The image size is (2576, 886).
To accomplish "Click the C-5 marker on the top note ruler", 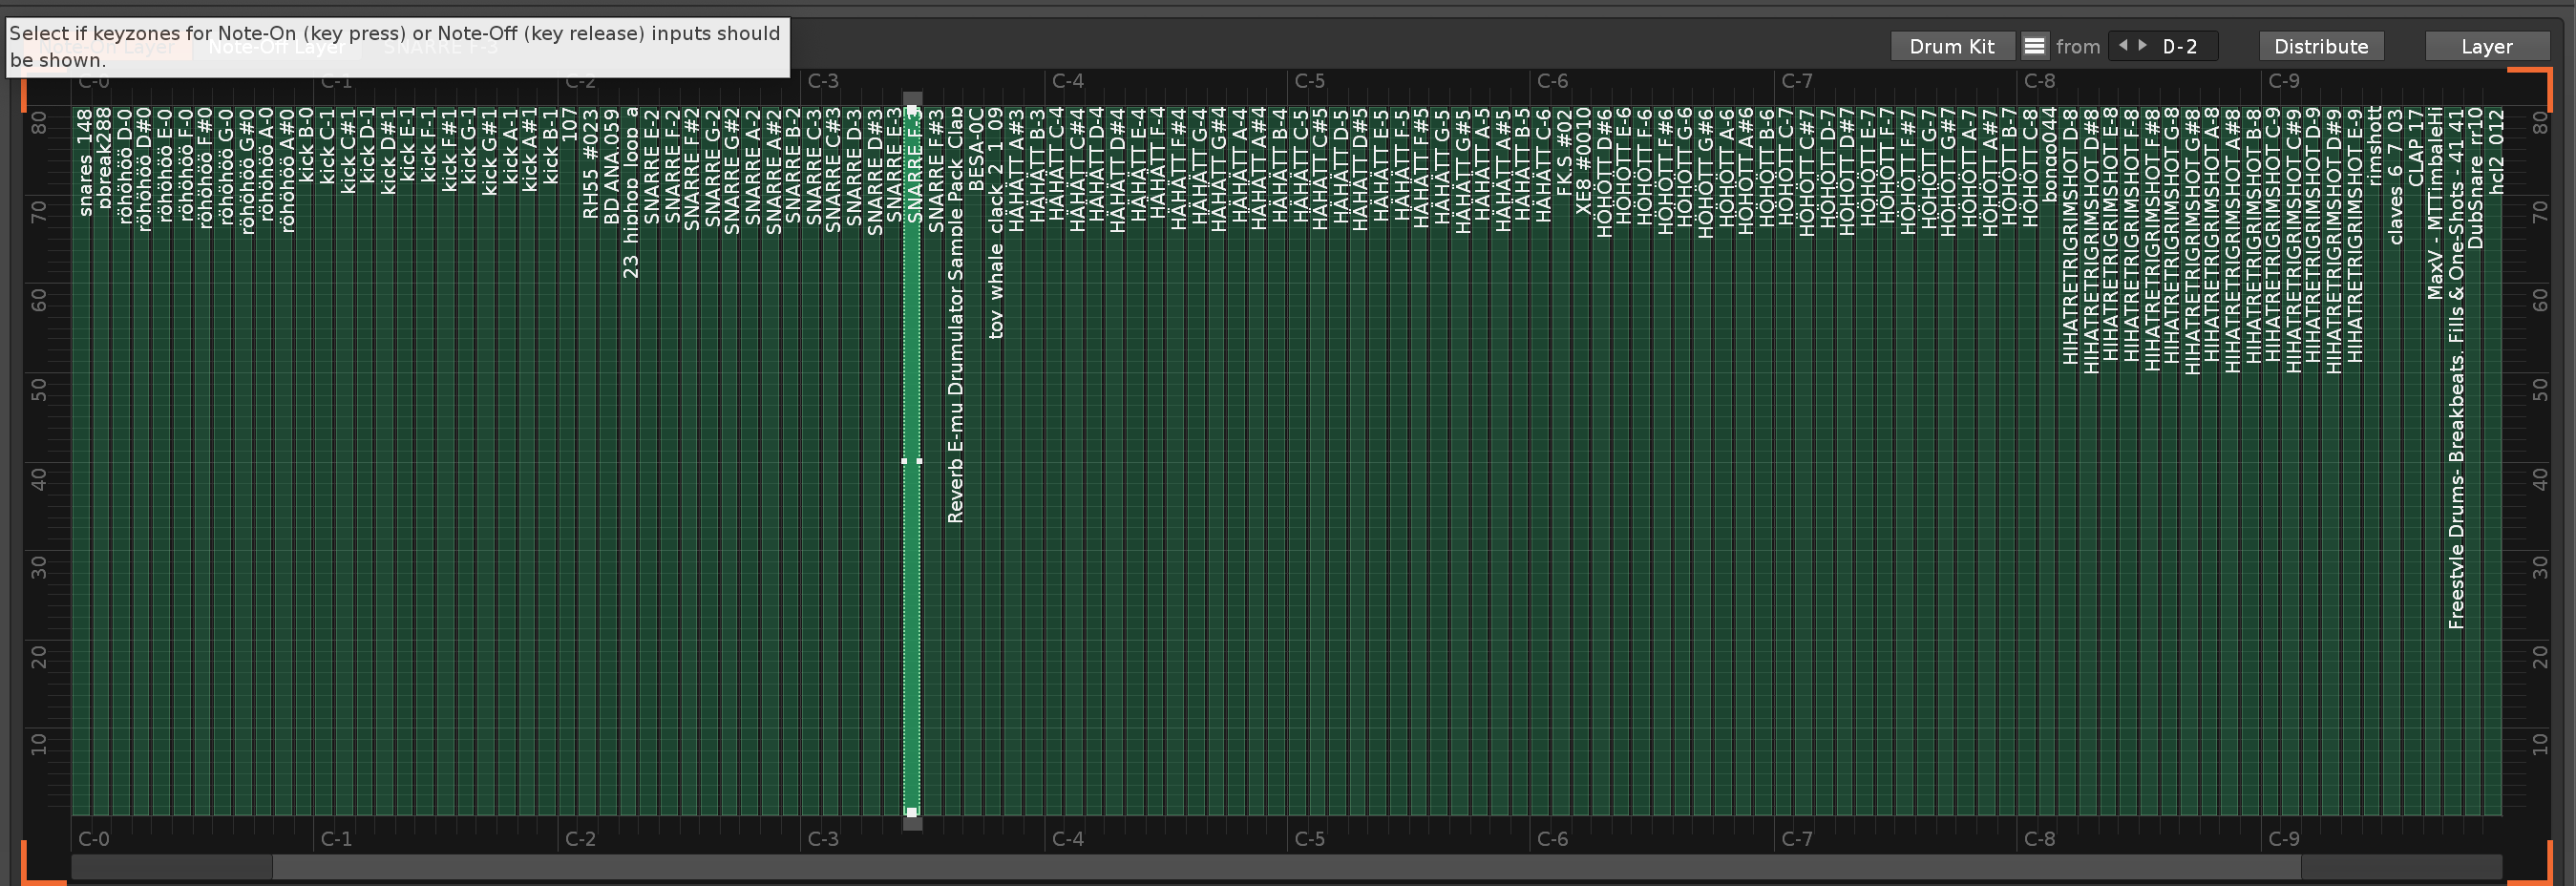I will click(x=1309, y=81).
